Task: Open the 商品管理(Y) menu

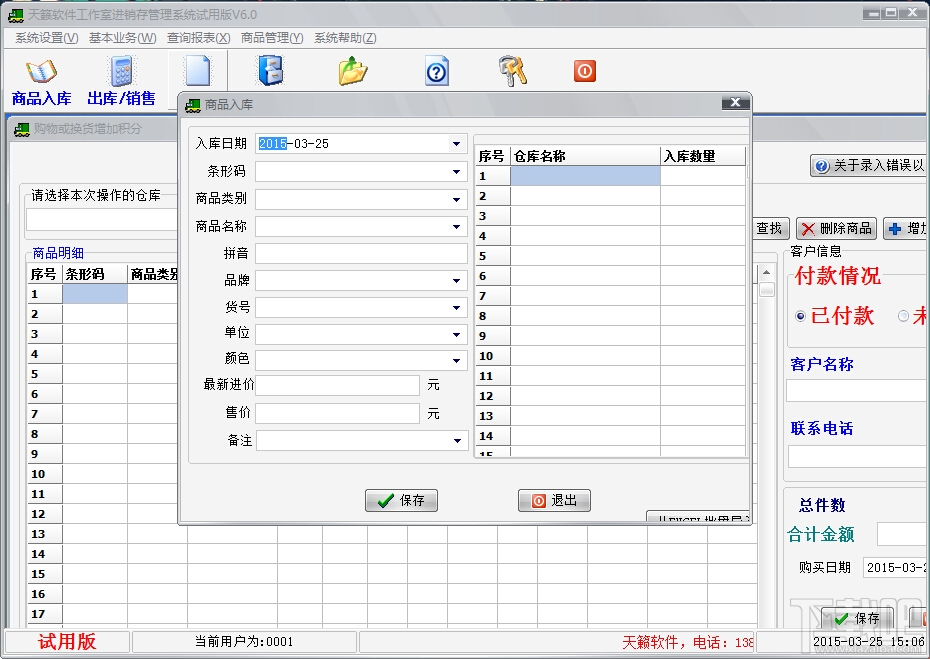Action: click(x=272, y=38)
